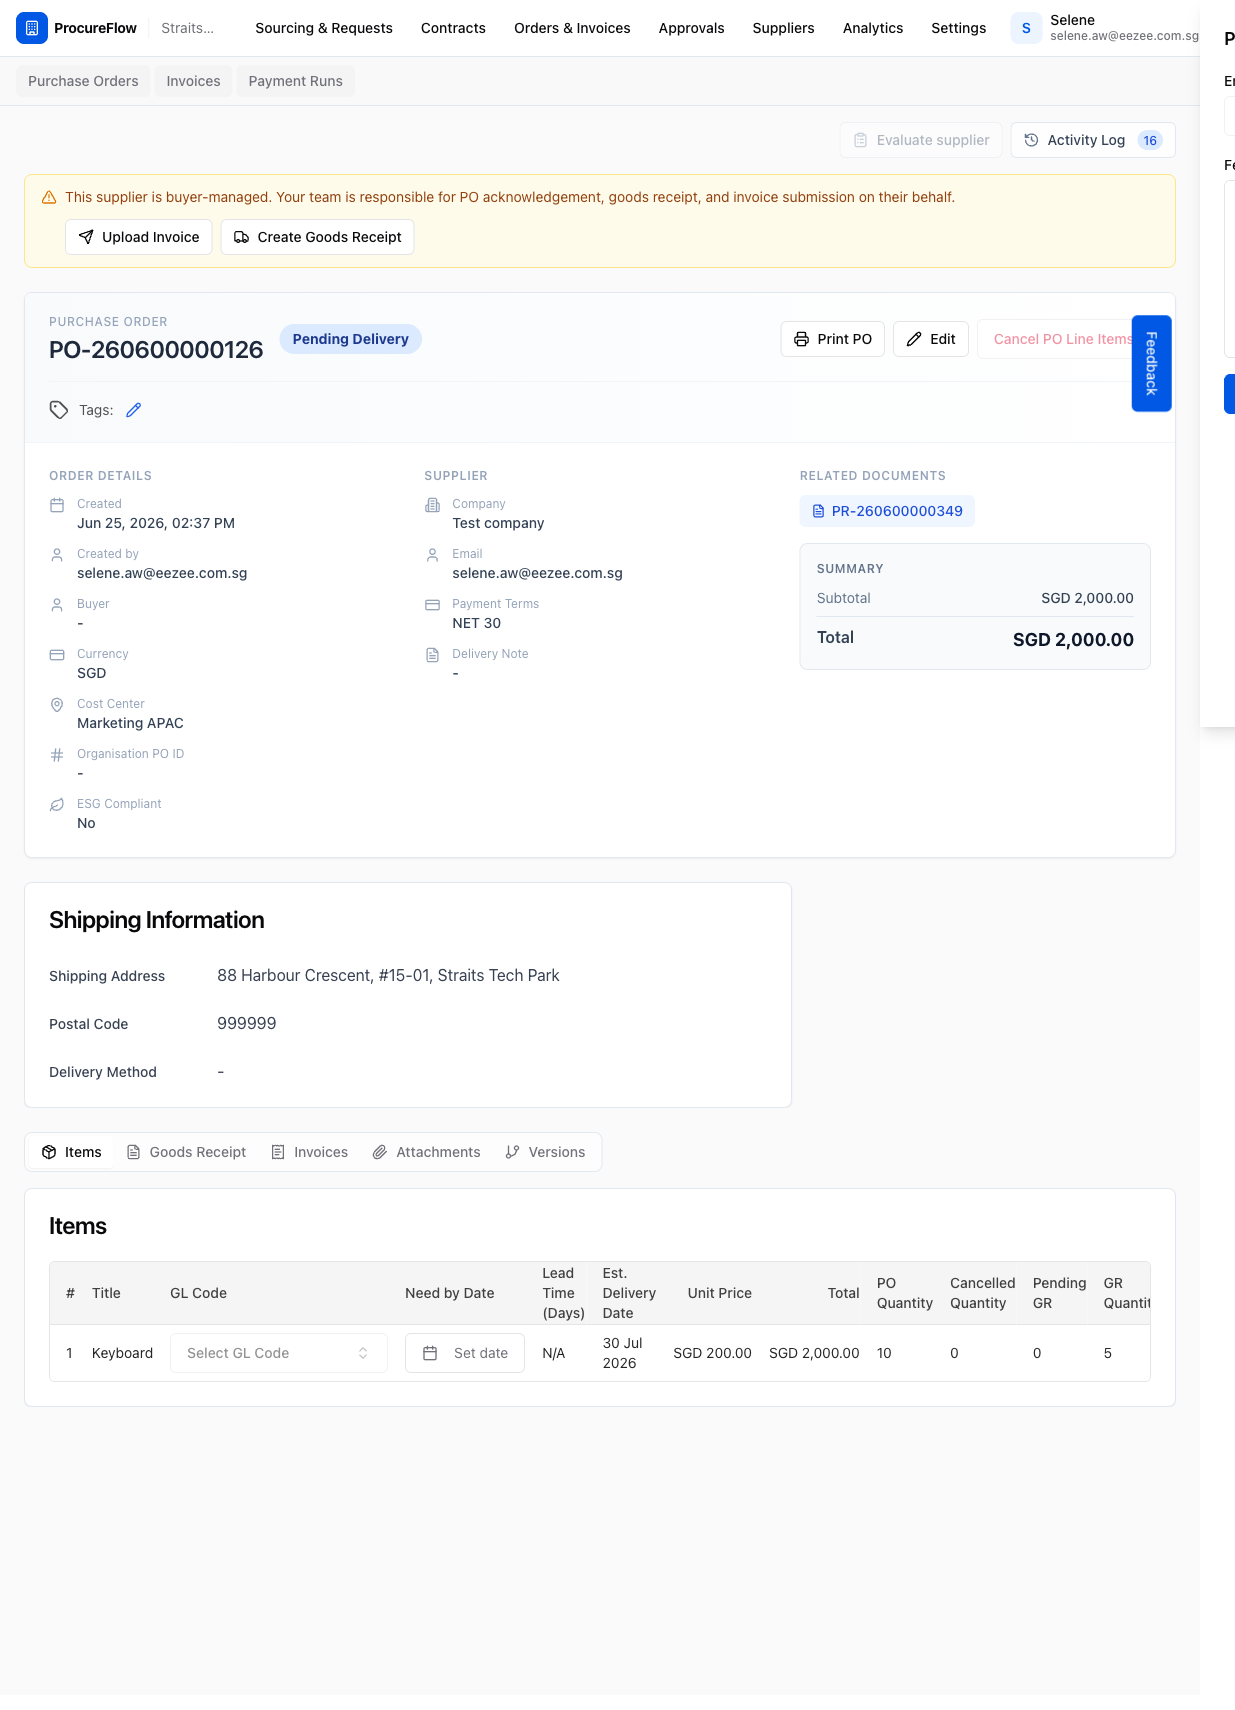Open the Analytics menu
Viewport: 1235px width, 1710px height.
click(873, 28)
